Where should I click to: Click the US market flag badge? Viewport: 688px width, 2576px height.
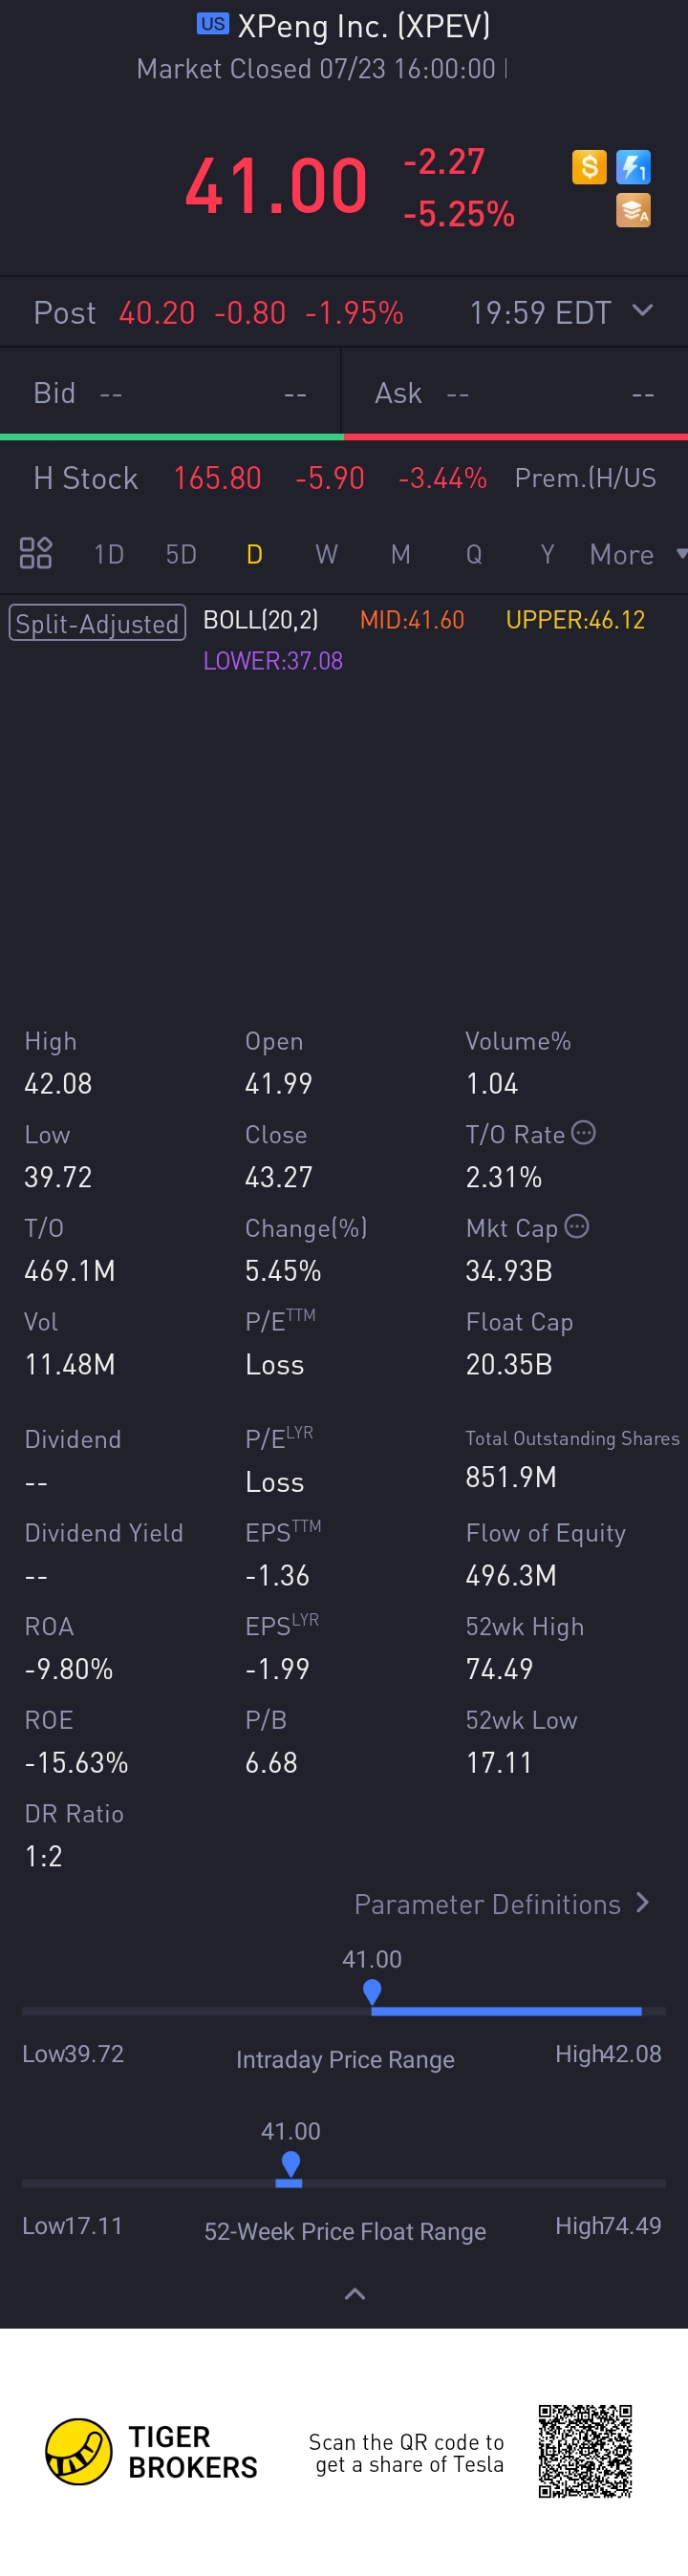pyautogui.click(x=212, y=24)
